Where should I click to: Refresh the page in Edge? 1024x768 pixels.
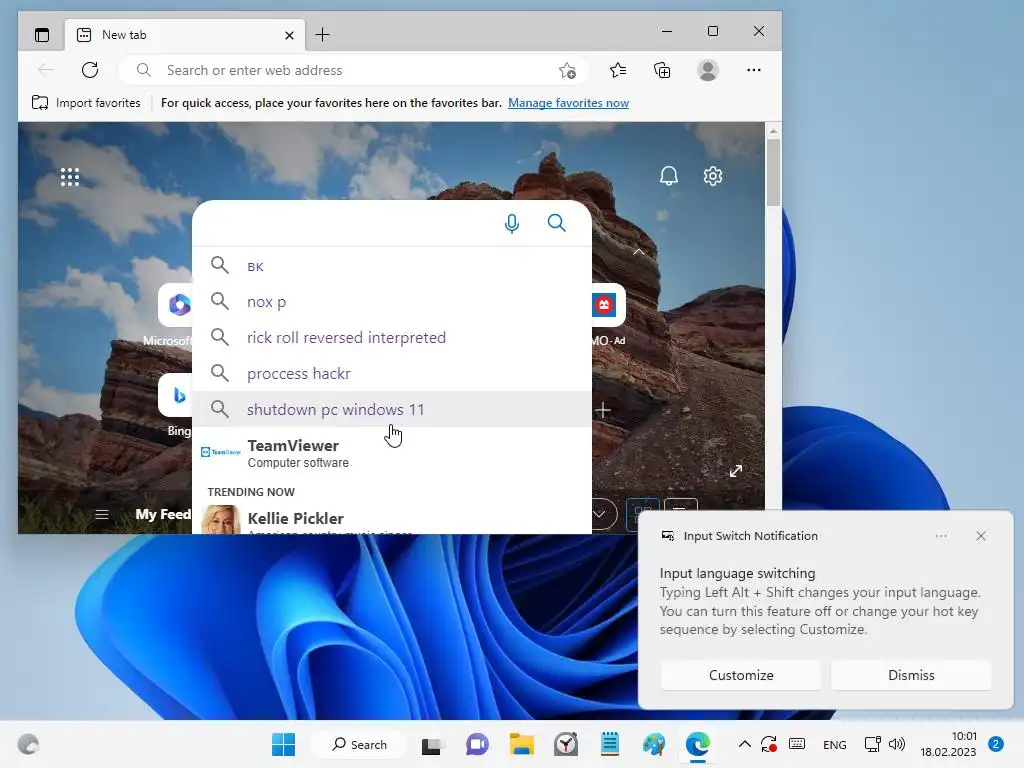pos(90,70)
